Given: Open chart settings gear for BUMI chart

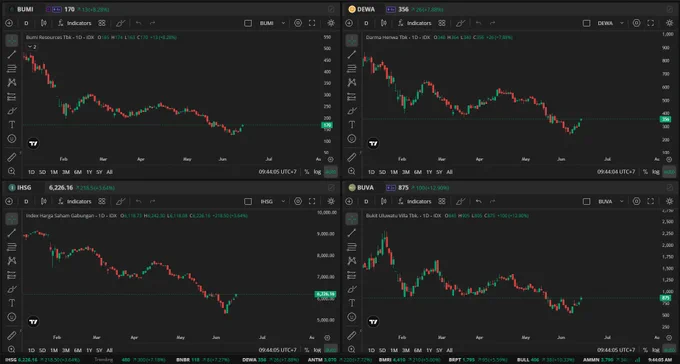Looking at the screenshot, I should tap(331, 23).
